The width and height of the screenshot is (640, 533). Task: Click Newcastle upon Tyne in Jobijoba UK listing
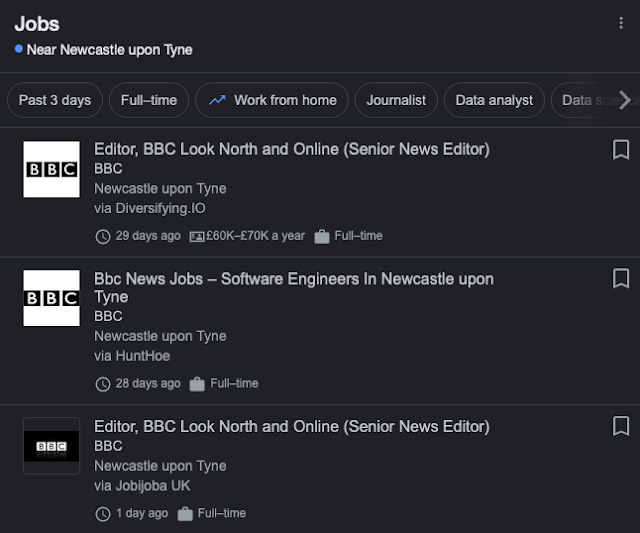click(x=160, y=466)
